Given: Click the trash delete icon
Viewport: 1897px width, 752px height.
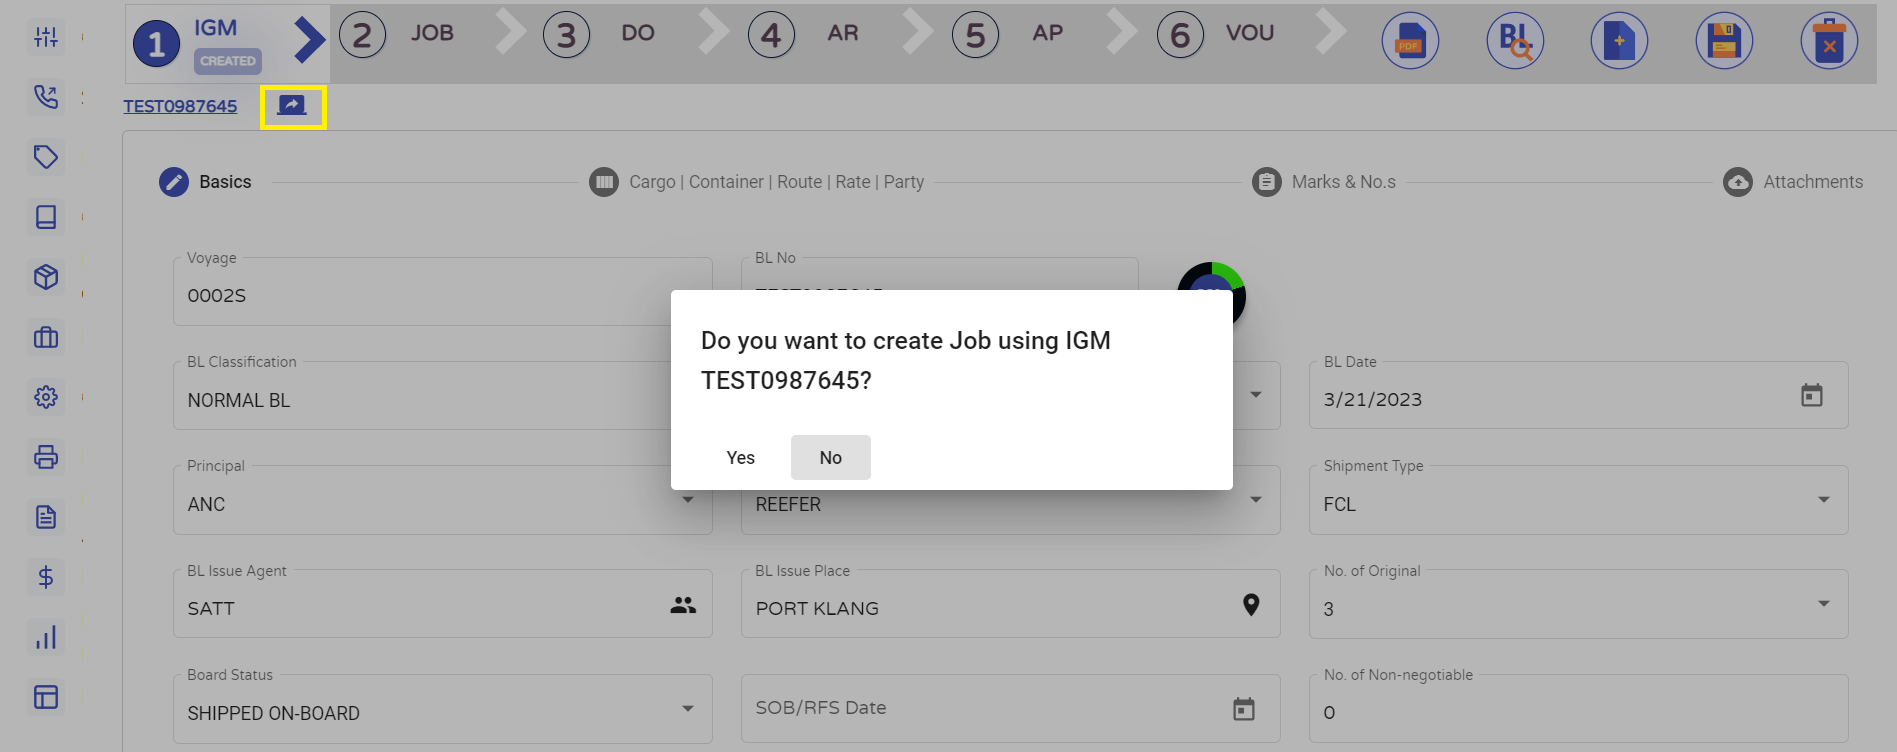Looking at the screenshot, I should tap(1829, 41).
